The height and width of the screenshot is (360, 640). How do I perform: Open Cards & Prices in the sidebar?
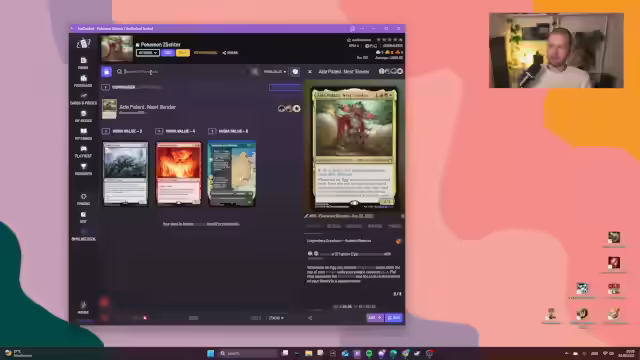coord(83,99)
